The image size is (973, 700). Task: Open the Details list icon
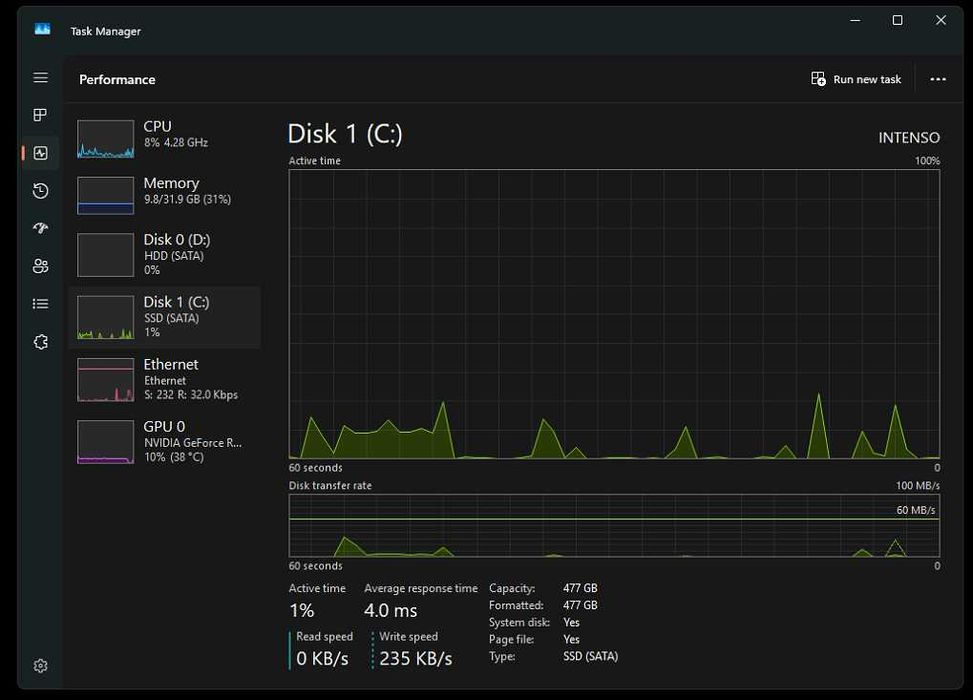[40, 303]
